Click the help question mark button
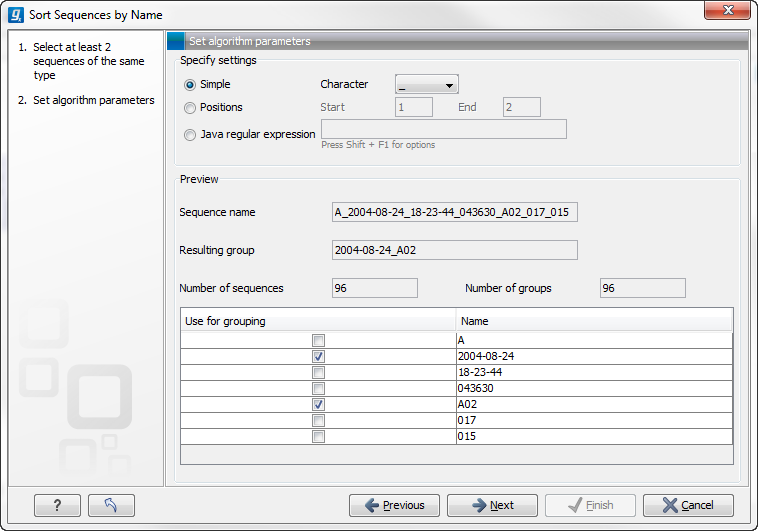 (56, 505)
